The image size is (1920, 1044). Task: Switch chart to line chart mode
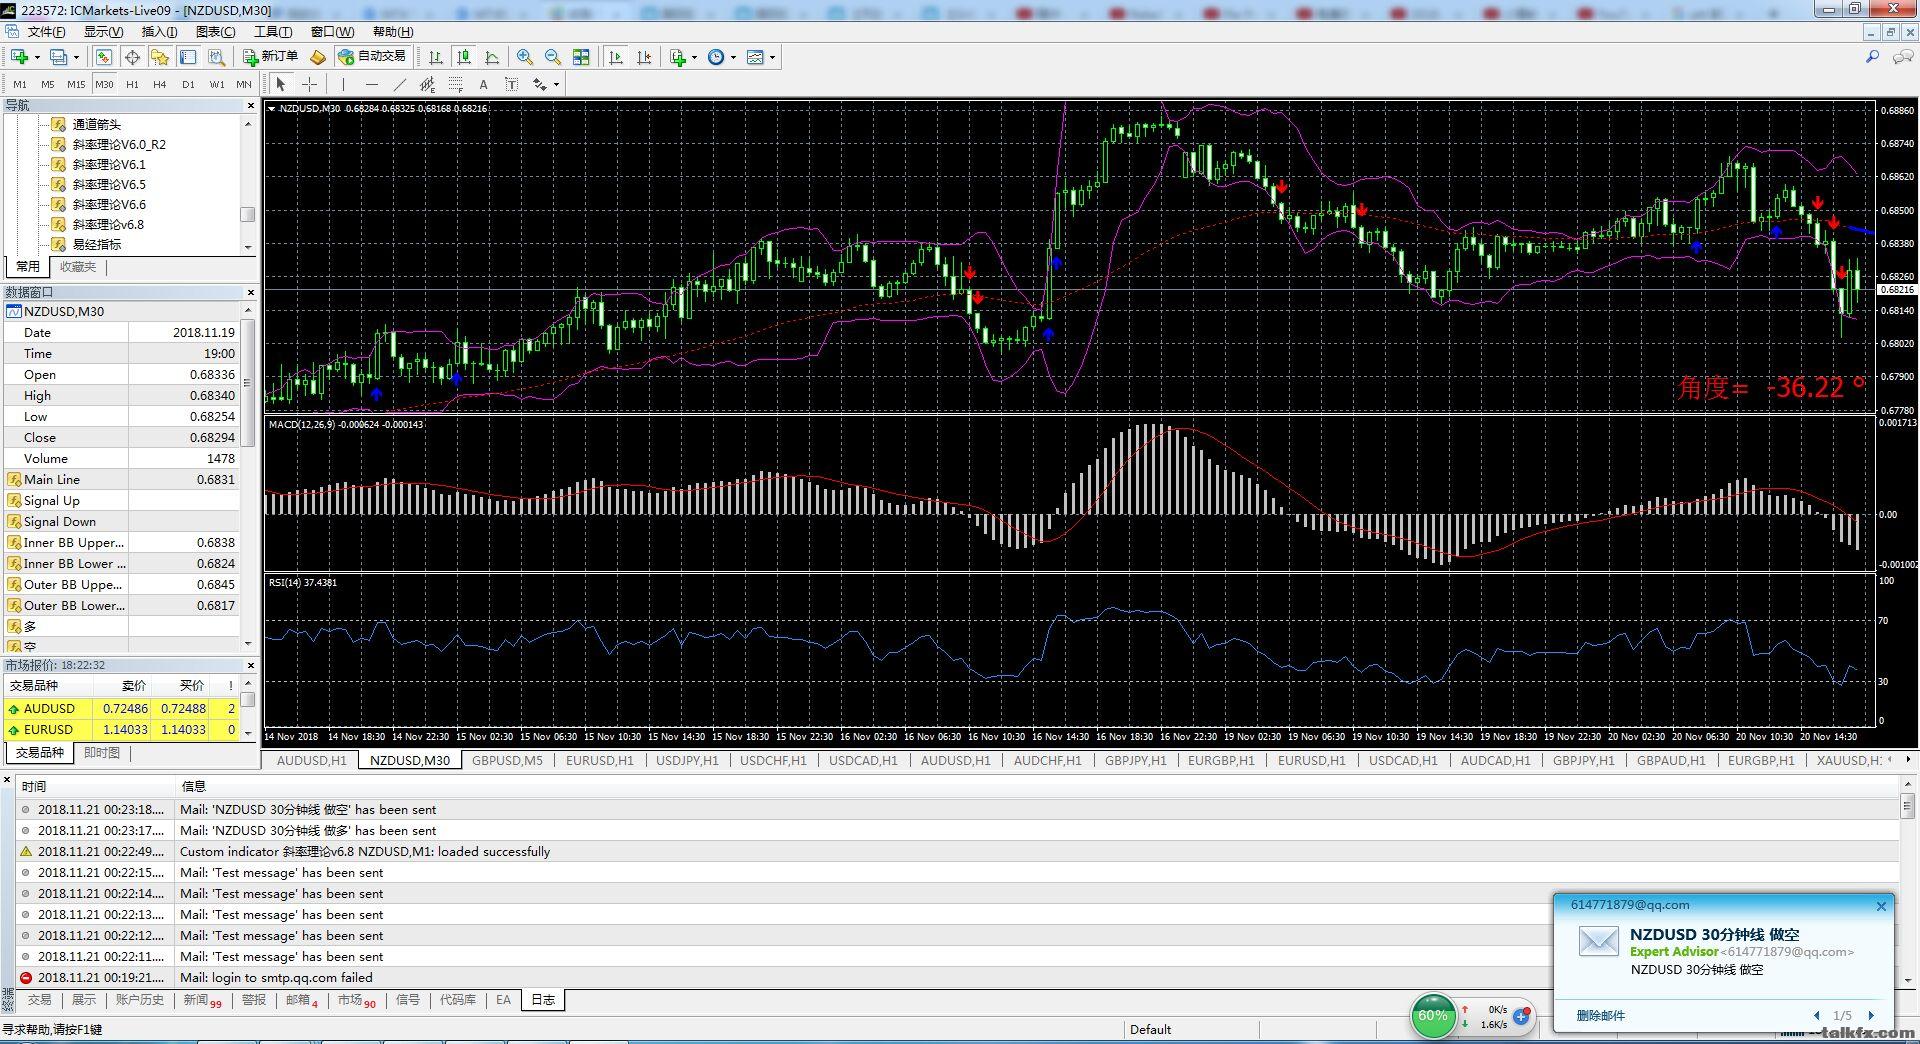pos(492,57)
